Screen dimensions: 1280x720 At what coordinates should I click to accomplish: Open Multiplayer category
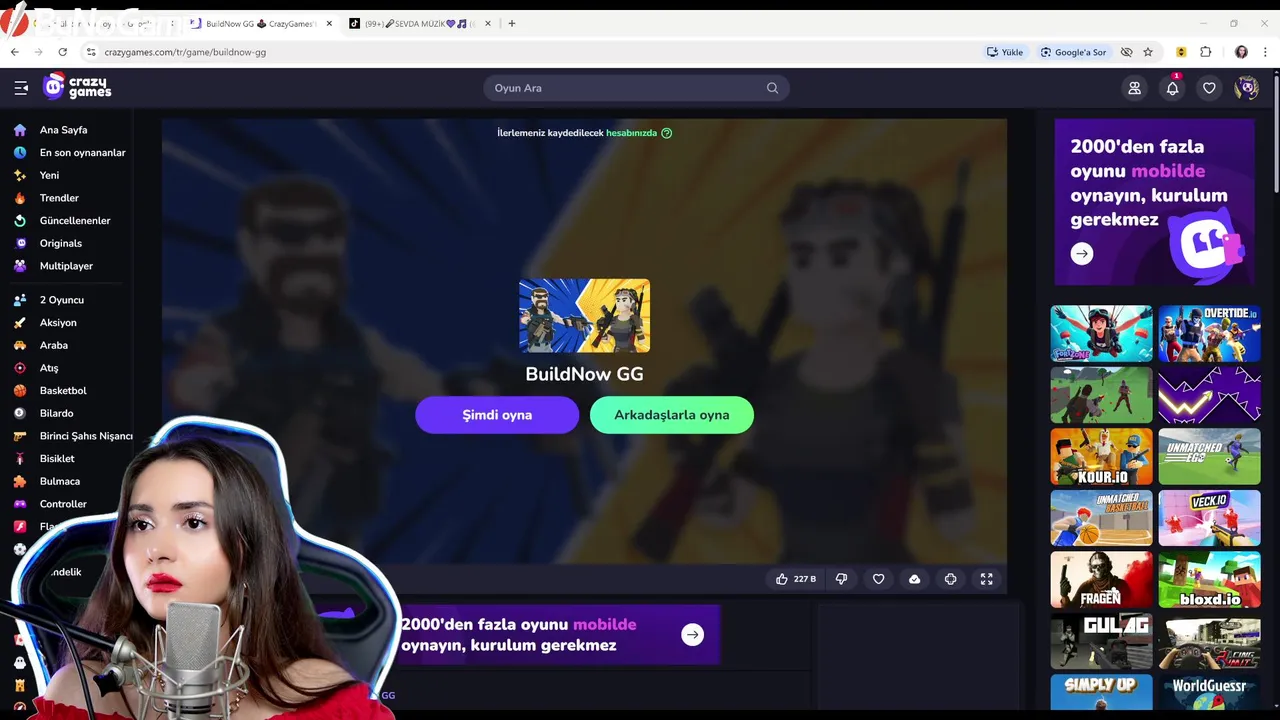click(x=66, y=266)
